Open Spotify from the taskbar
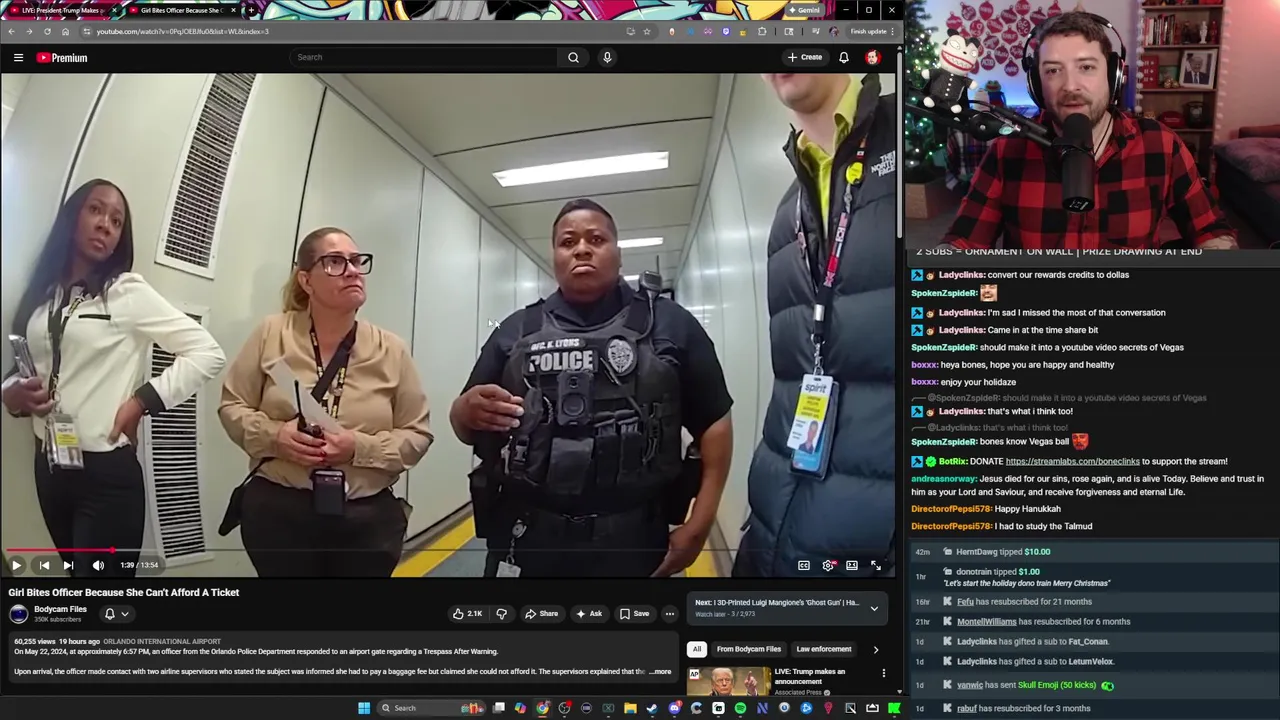This screenshot has width=1280, height=720. (x=740, y=708)
